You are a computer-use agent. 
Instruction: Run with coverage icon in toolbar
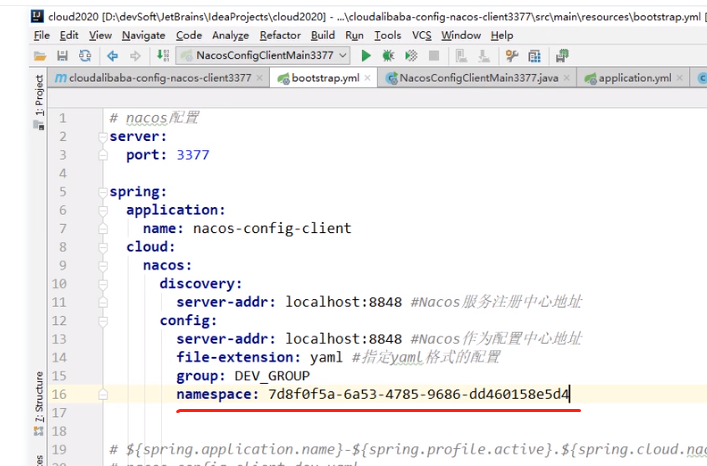tap(411, 56)
